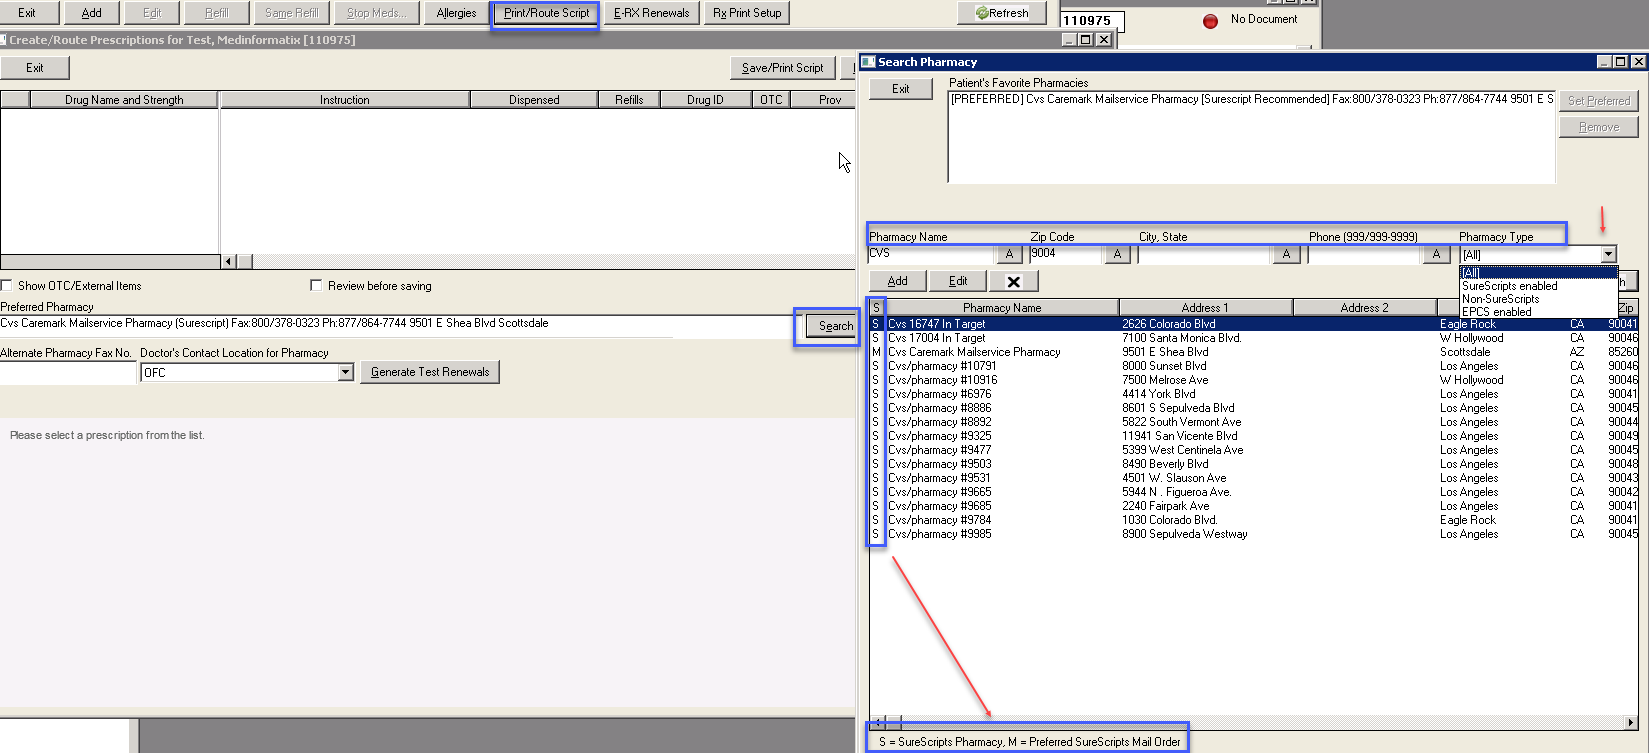Viewport: 1649px width, 753px height.
Task: Click the Search button for Preferred Pharmacy
Action: [835, 326]
